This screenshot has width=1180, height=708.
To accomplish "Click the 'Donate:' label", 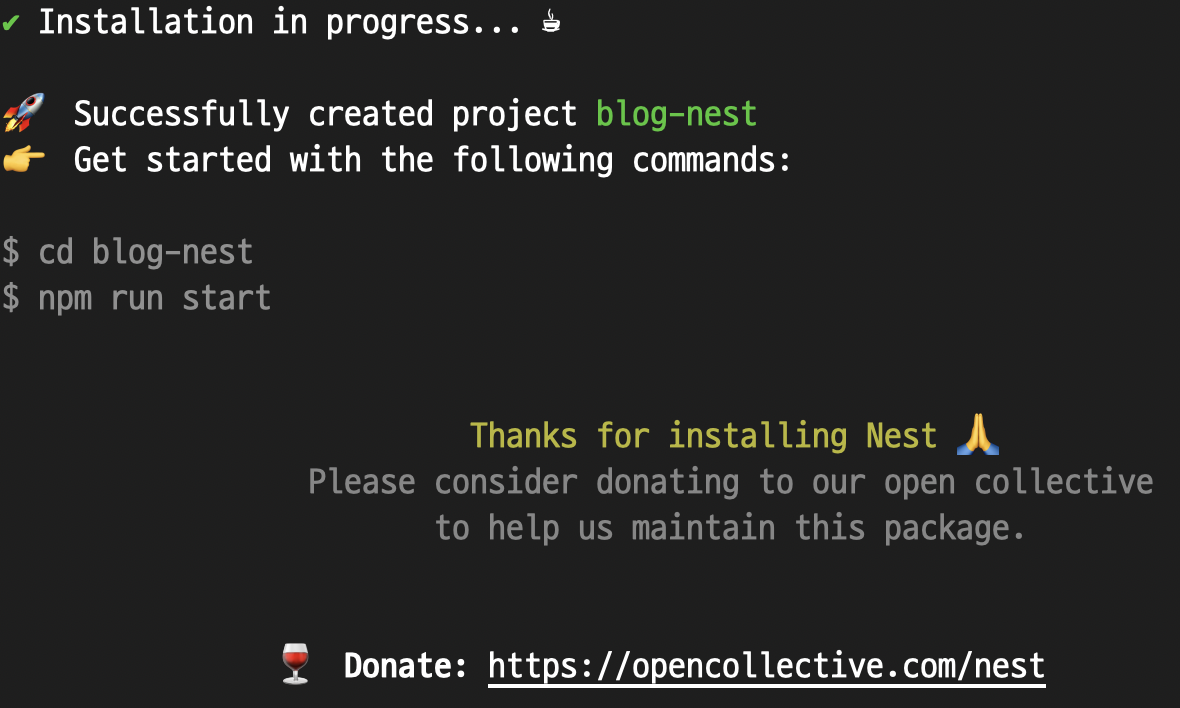I will tap(405, 666).
